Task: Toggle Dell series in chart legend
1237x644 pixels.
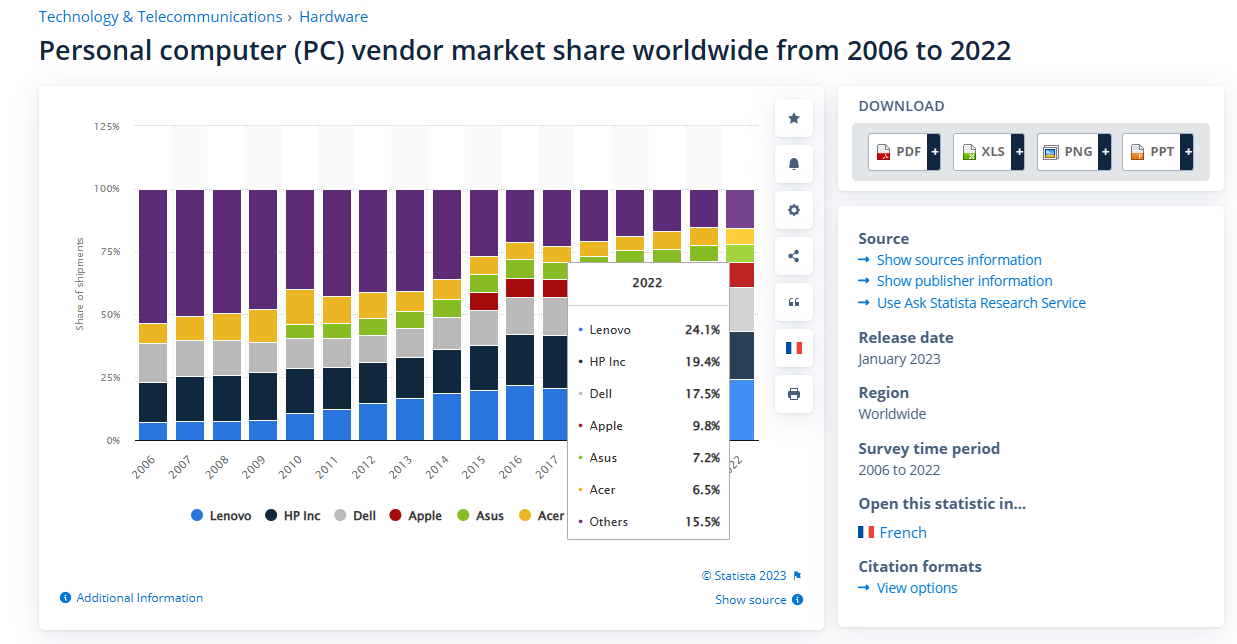Action: 355,516
